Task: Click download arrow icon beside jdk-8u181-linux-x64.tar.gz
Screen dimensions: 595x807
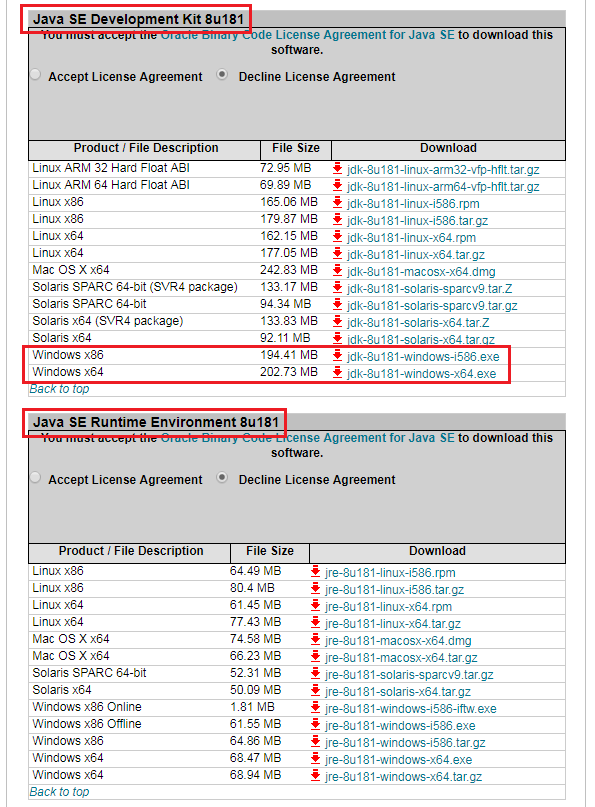Action: click(x=338, y=253)
